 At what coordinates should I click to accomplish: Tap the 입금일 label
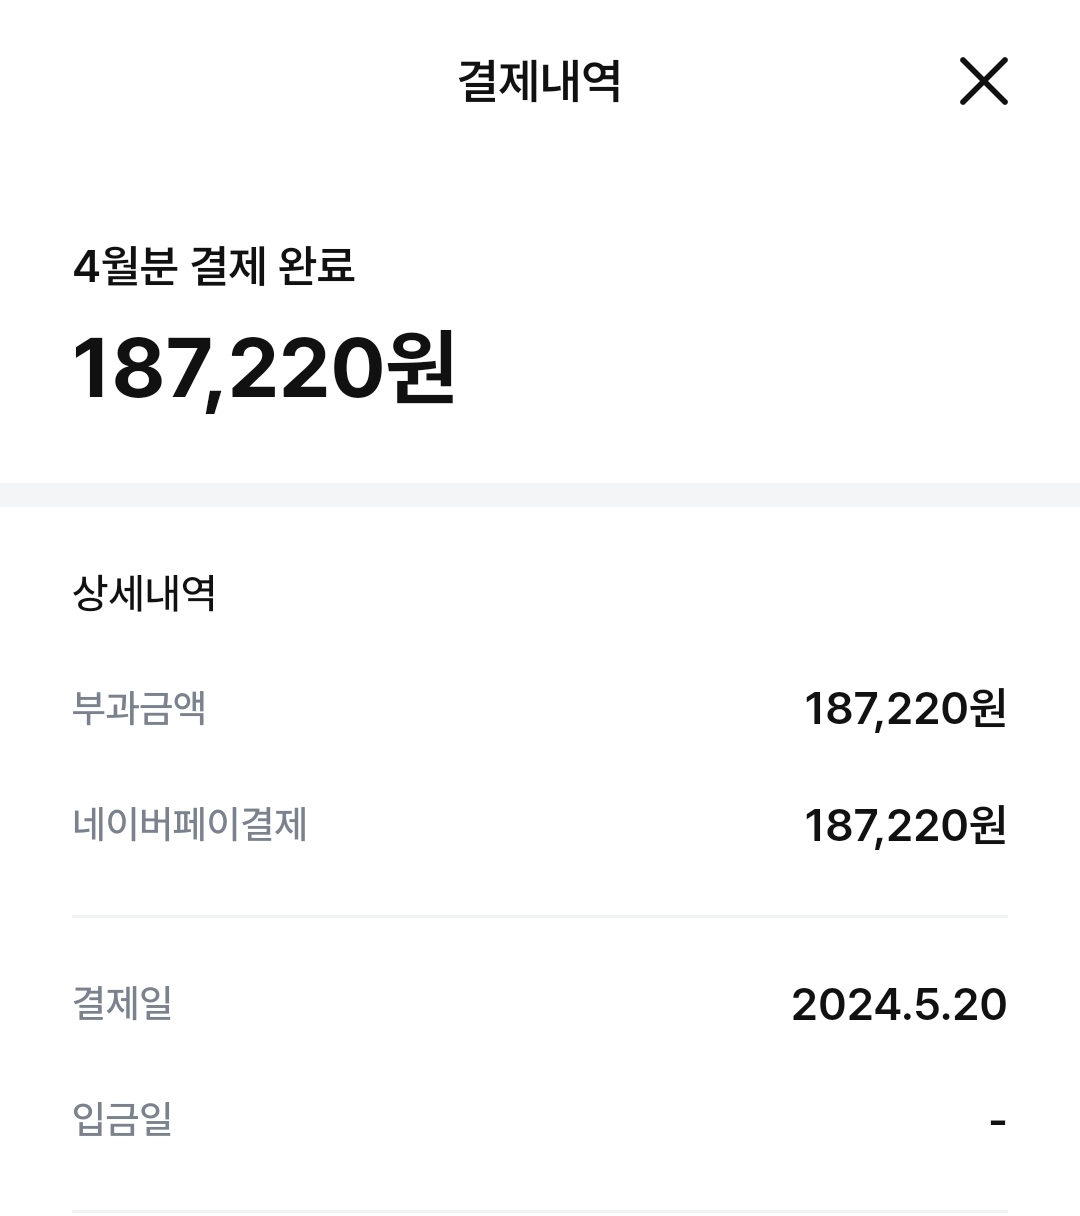coord(122,1118)
